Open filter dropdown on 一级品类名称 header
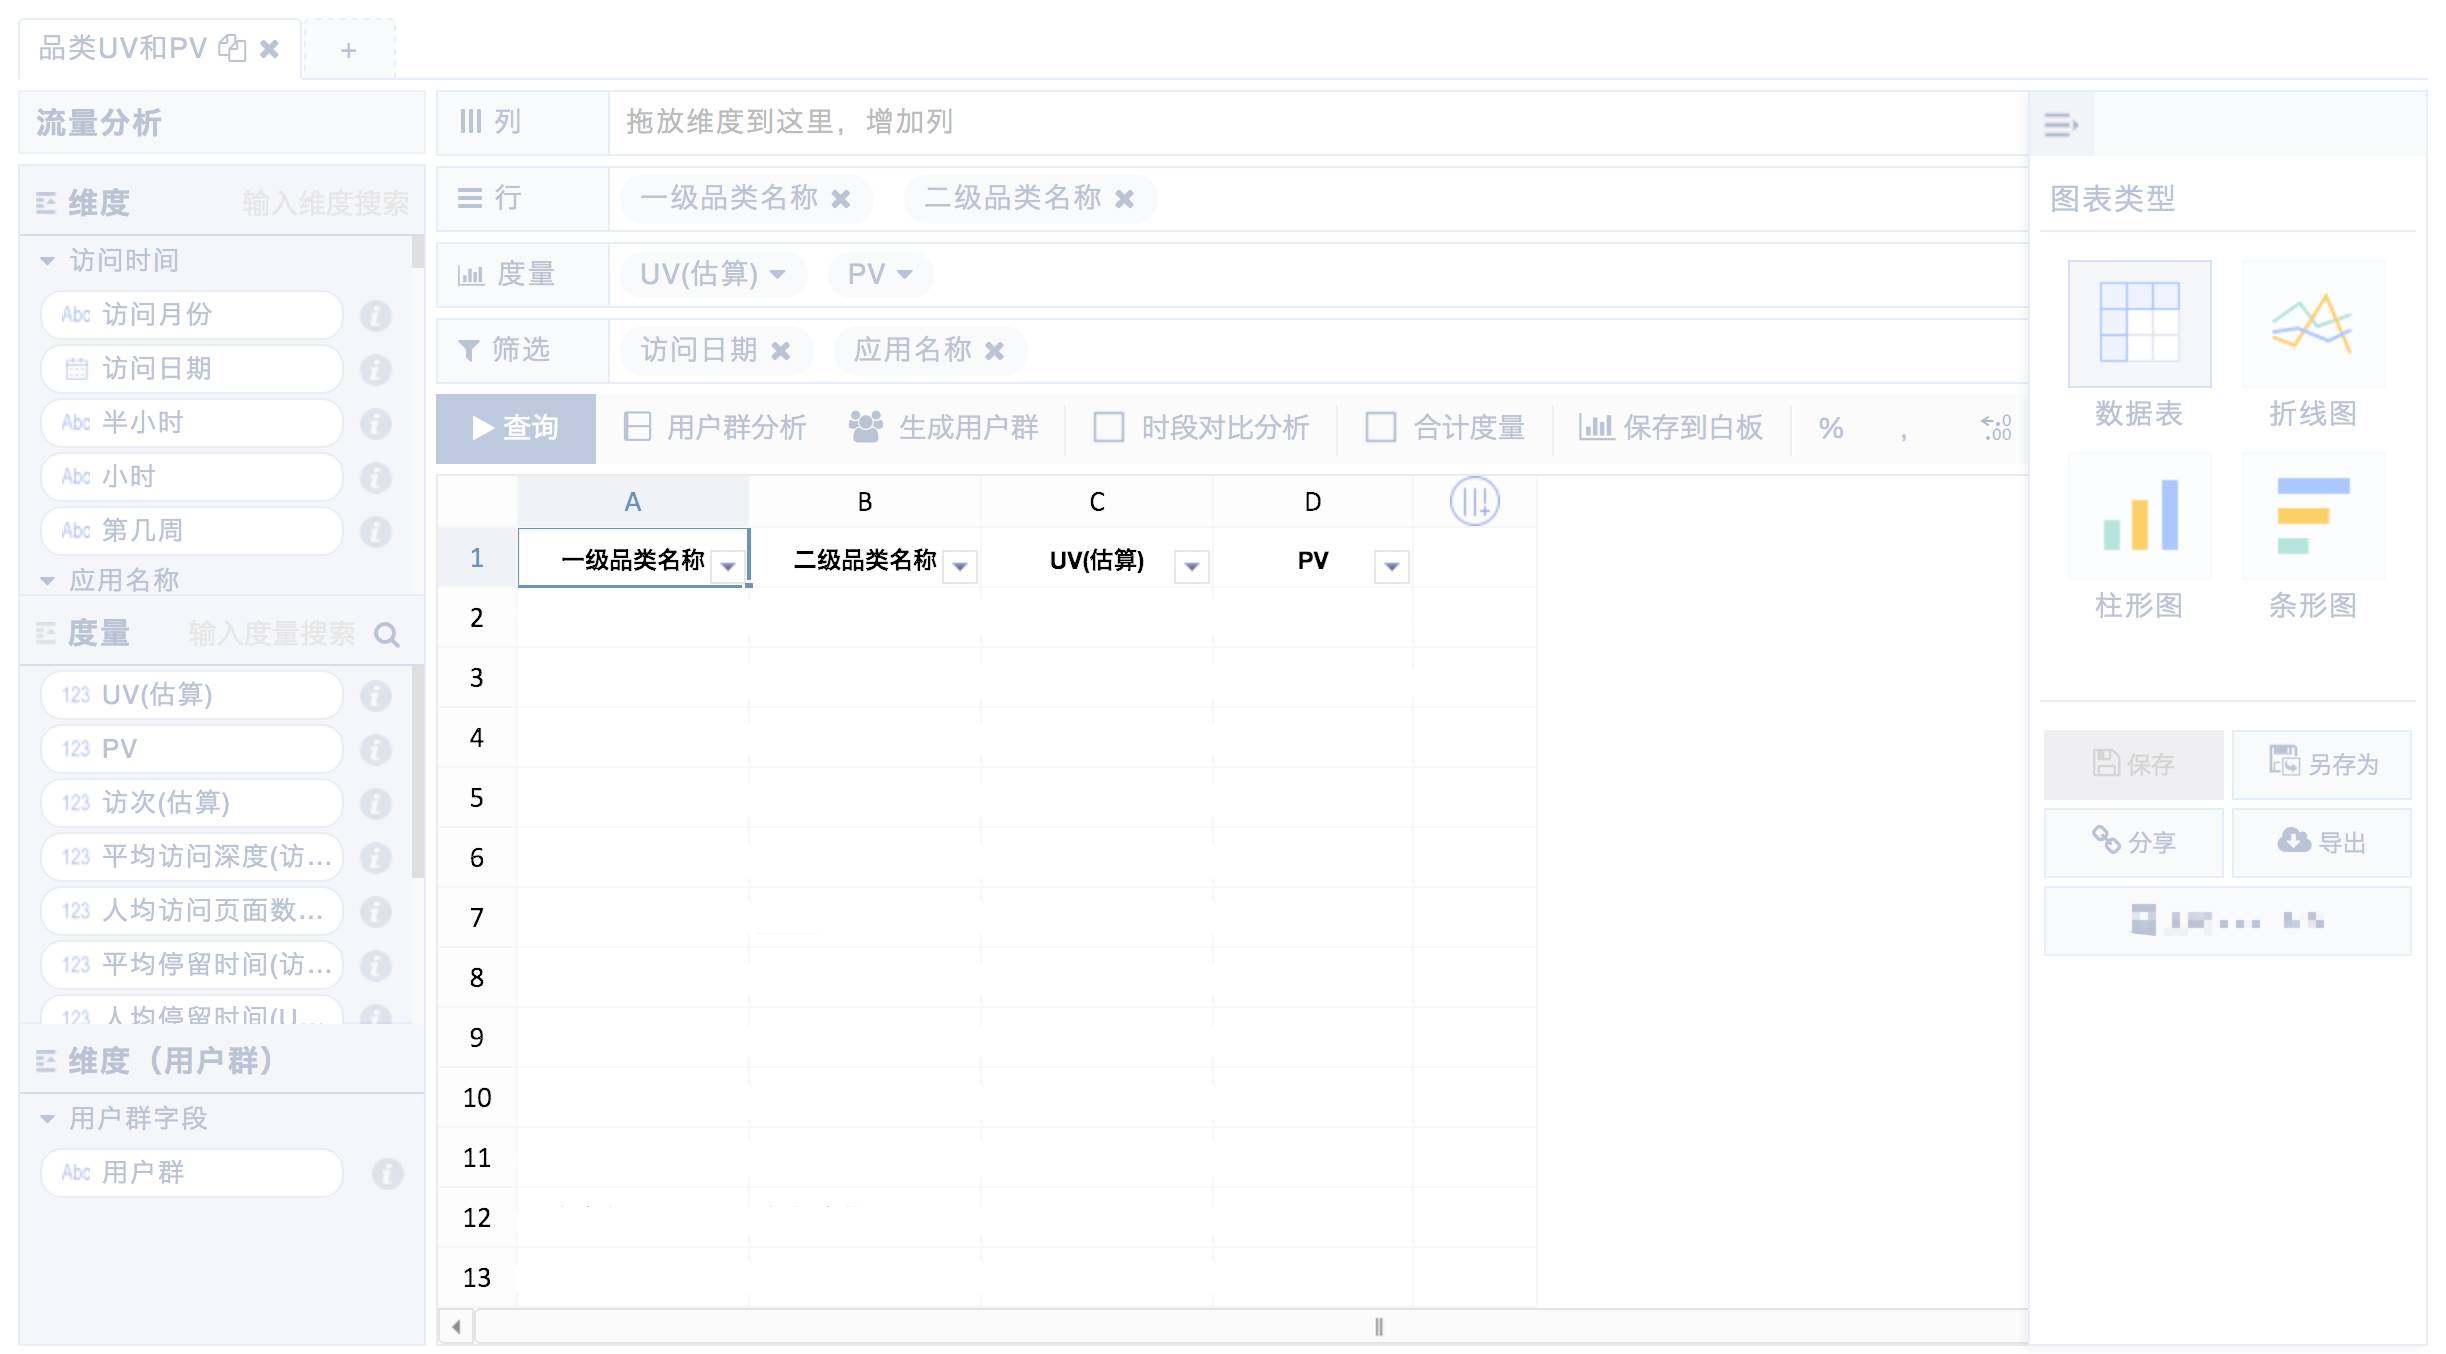 tap(728, 566)
